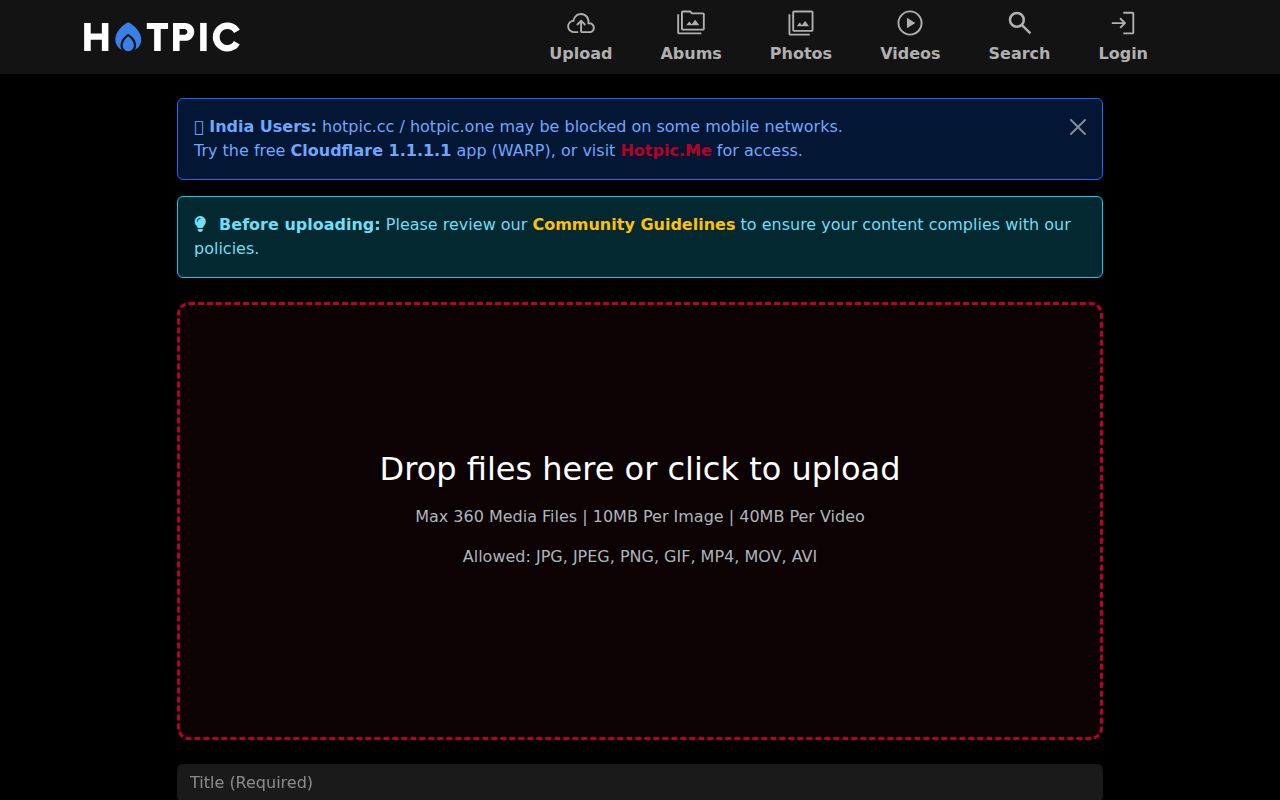Visit the Hotpic.Me link
The width and height of the screenshot is (1280, 800).
click(665, 150)
